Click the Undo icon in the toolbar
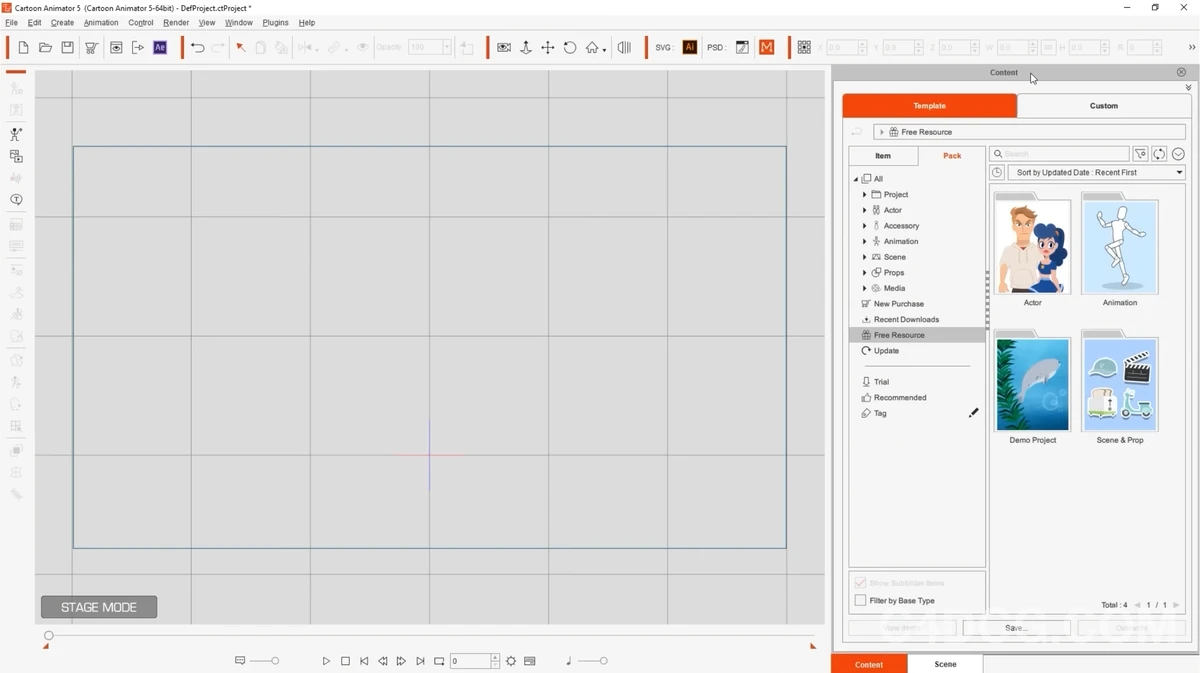The height and width of the screenshot is (673, 1200). tap(197, 47)
